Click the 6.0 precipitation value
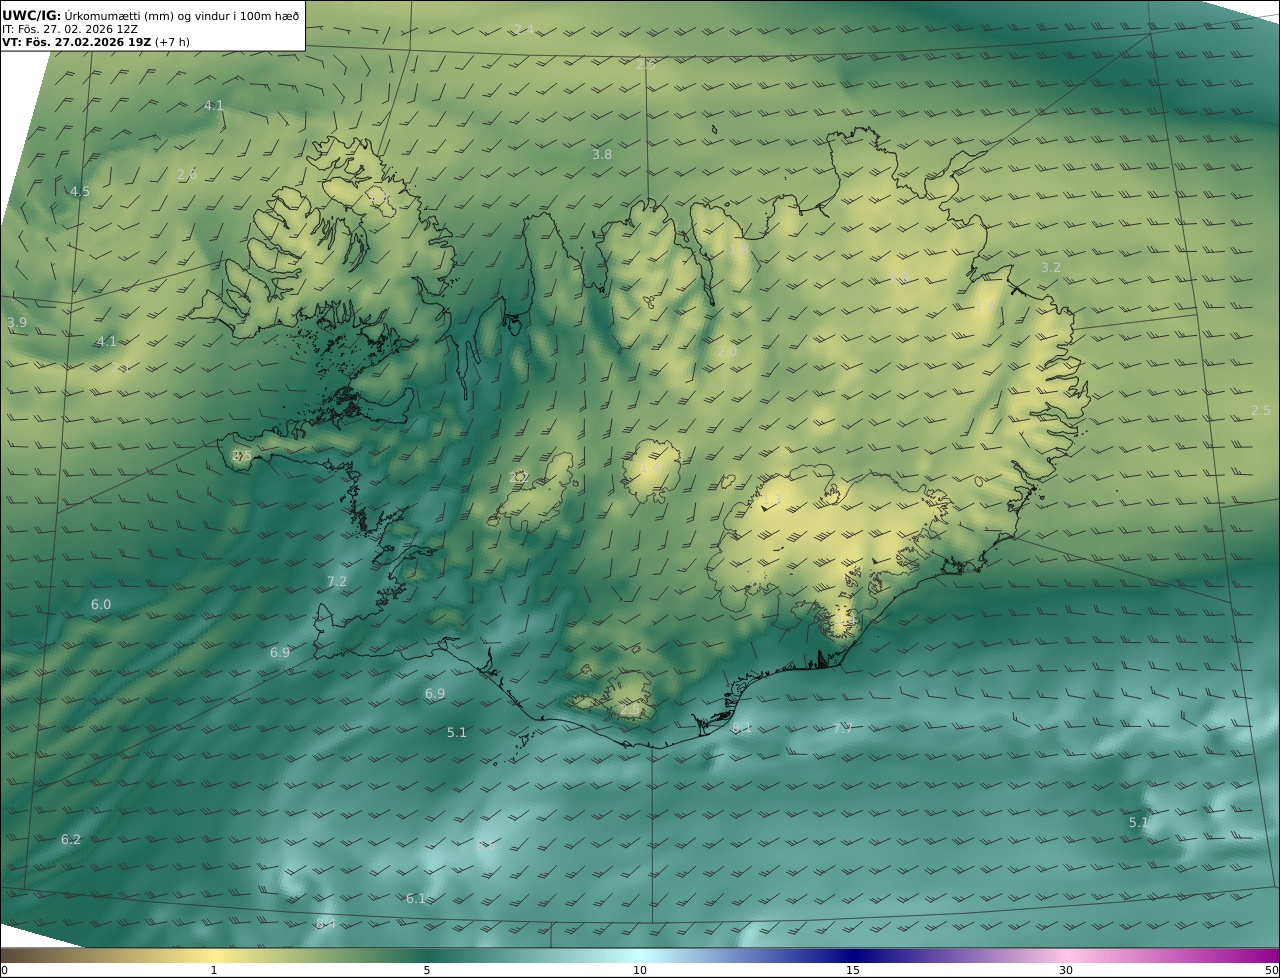This screenshot has width=1280, height=978. tap(101, 604)
